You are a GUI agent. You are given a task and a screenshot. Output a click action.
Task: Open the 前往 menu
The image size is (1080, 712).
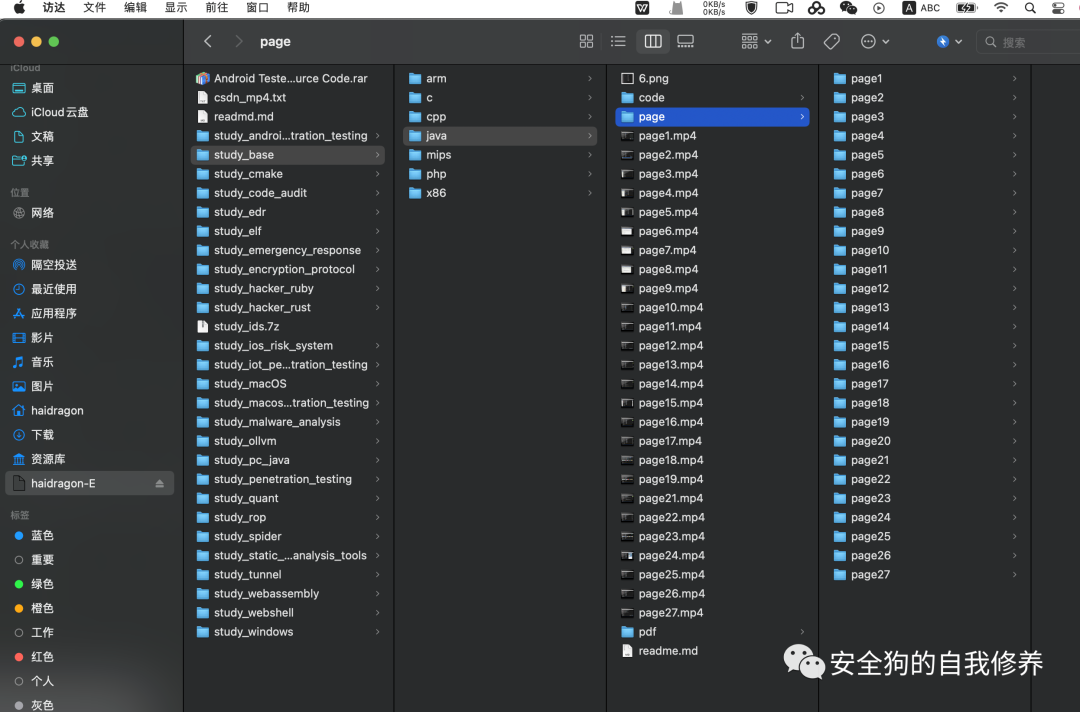(217, 8)
